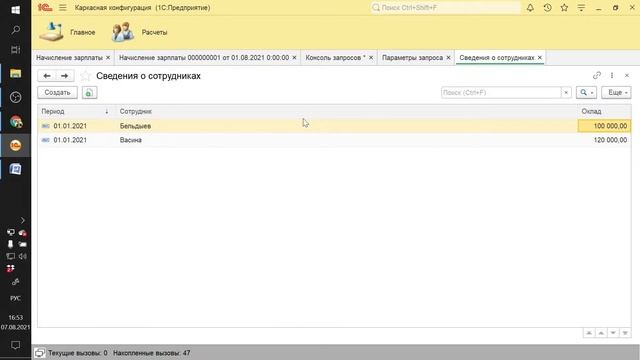640x360 pixels.
Task: Open the File Explorer taskbar icon
Action: [16, 73]
